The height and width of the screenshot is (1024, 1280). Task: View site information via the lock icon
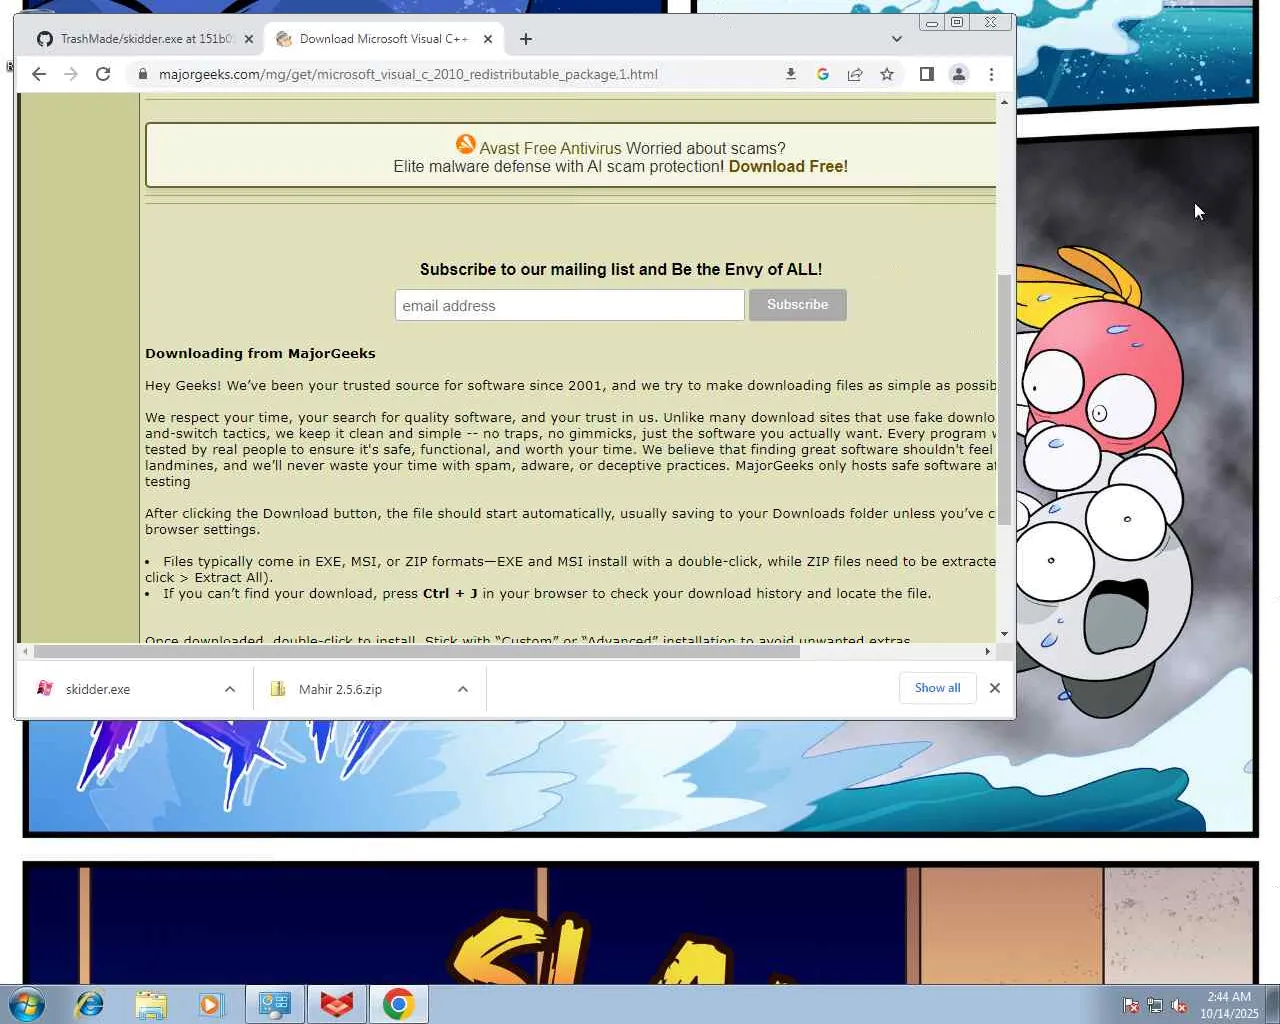(143, 74)
